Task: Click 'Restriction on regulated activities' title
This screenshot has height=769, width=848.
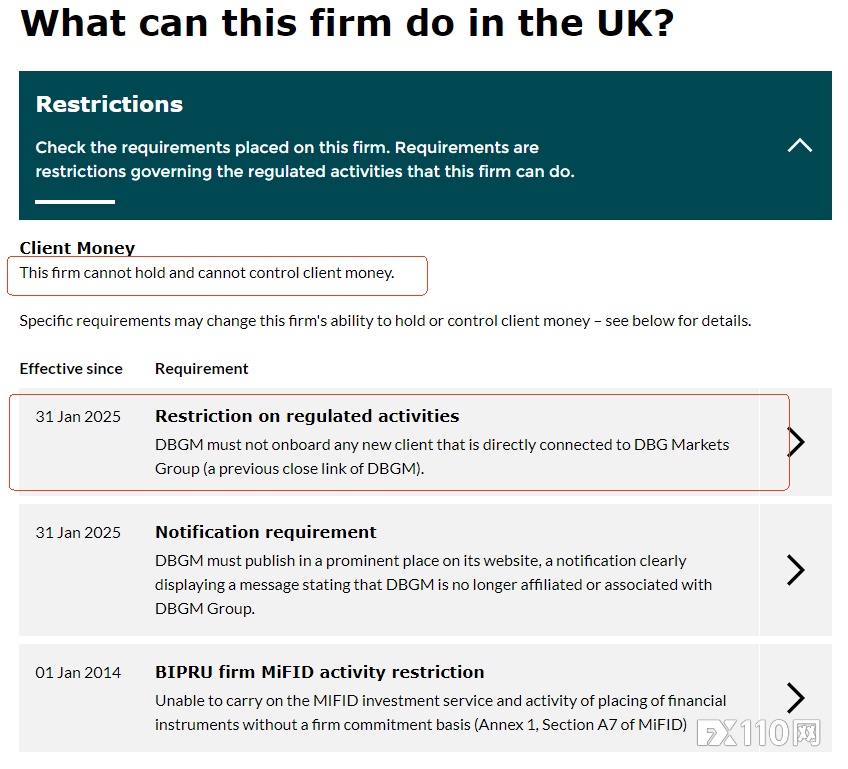Action: tap(307, 416)
